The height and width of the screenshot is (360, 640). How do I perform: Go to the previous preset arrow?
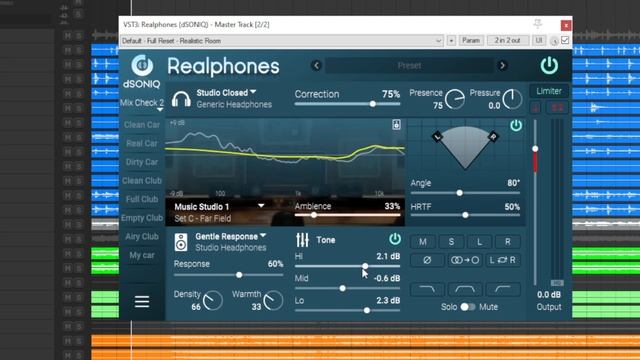316,65
